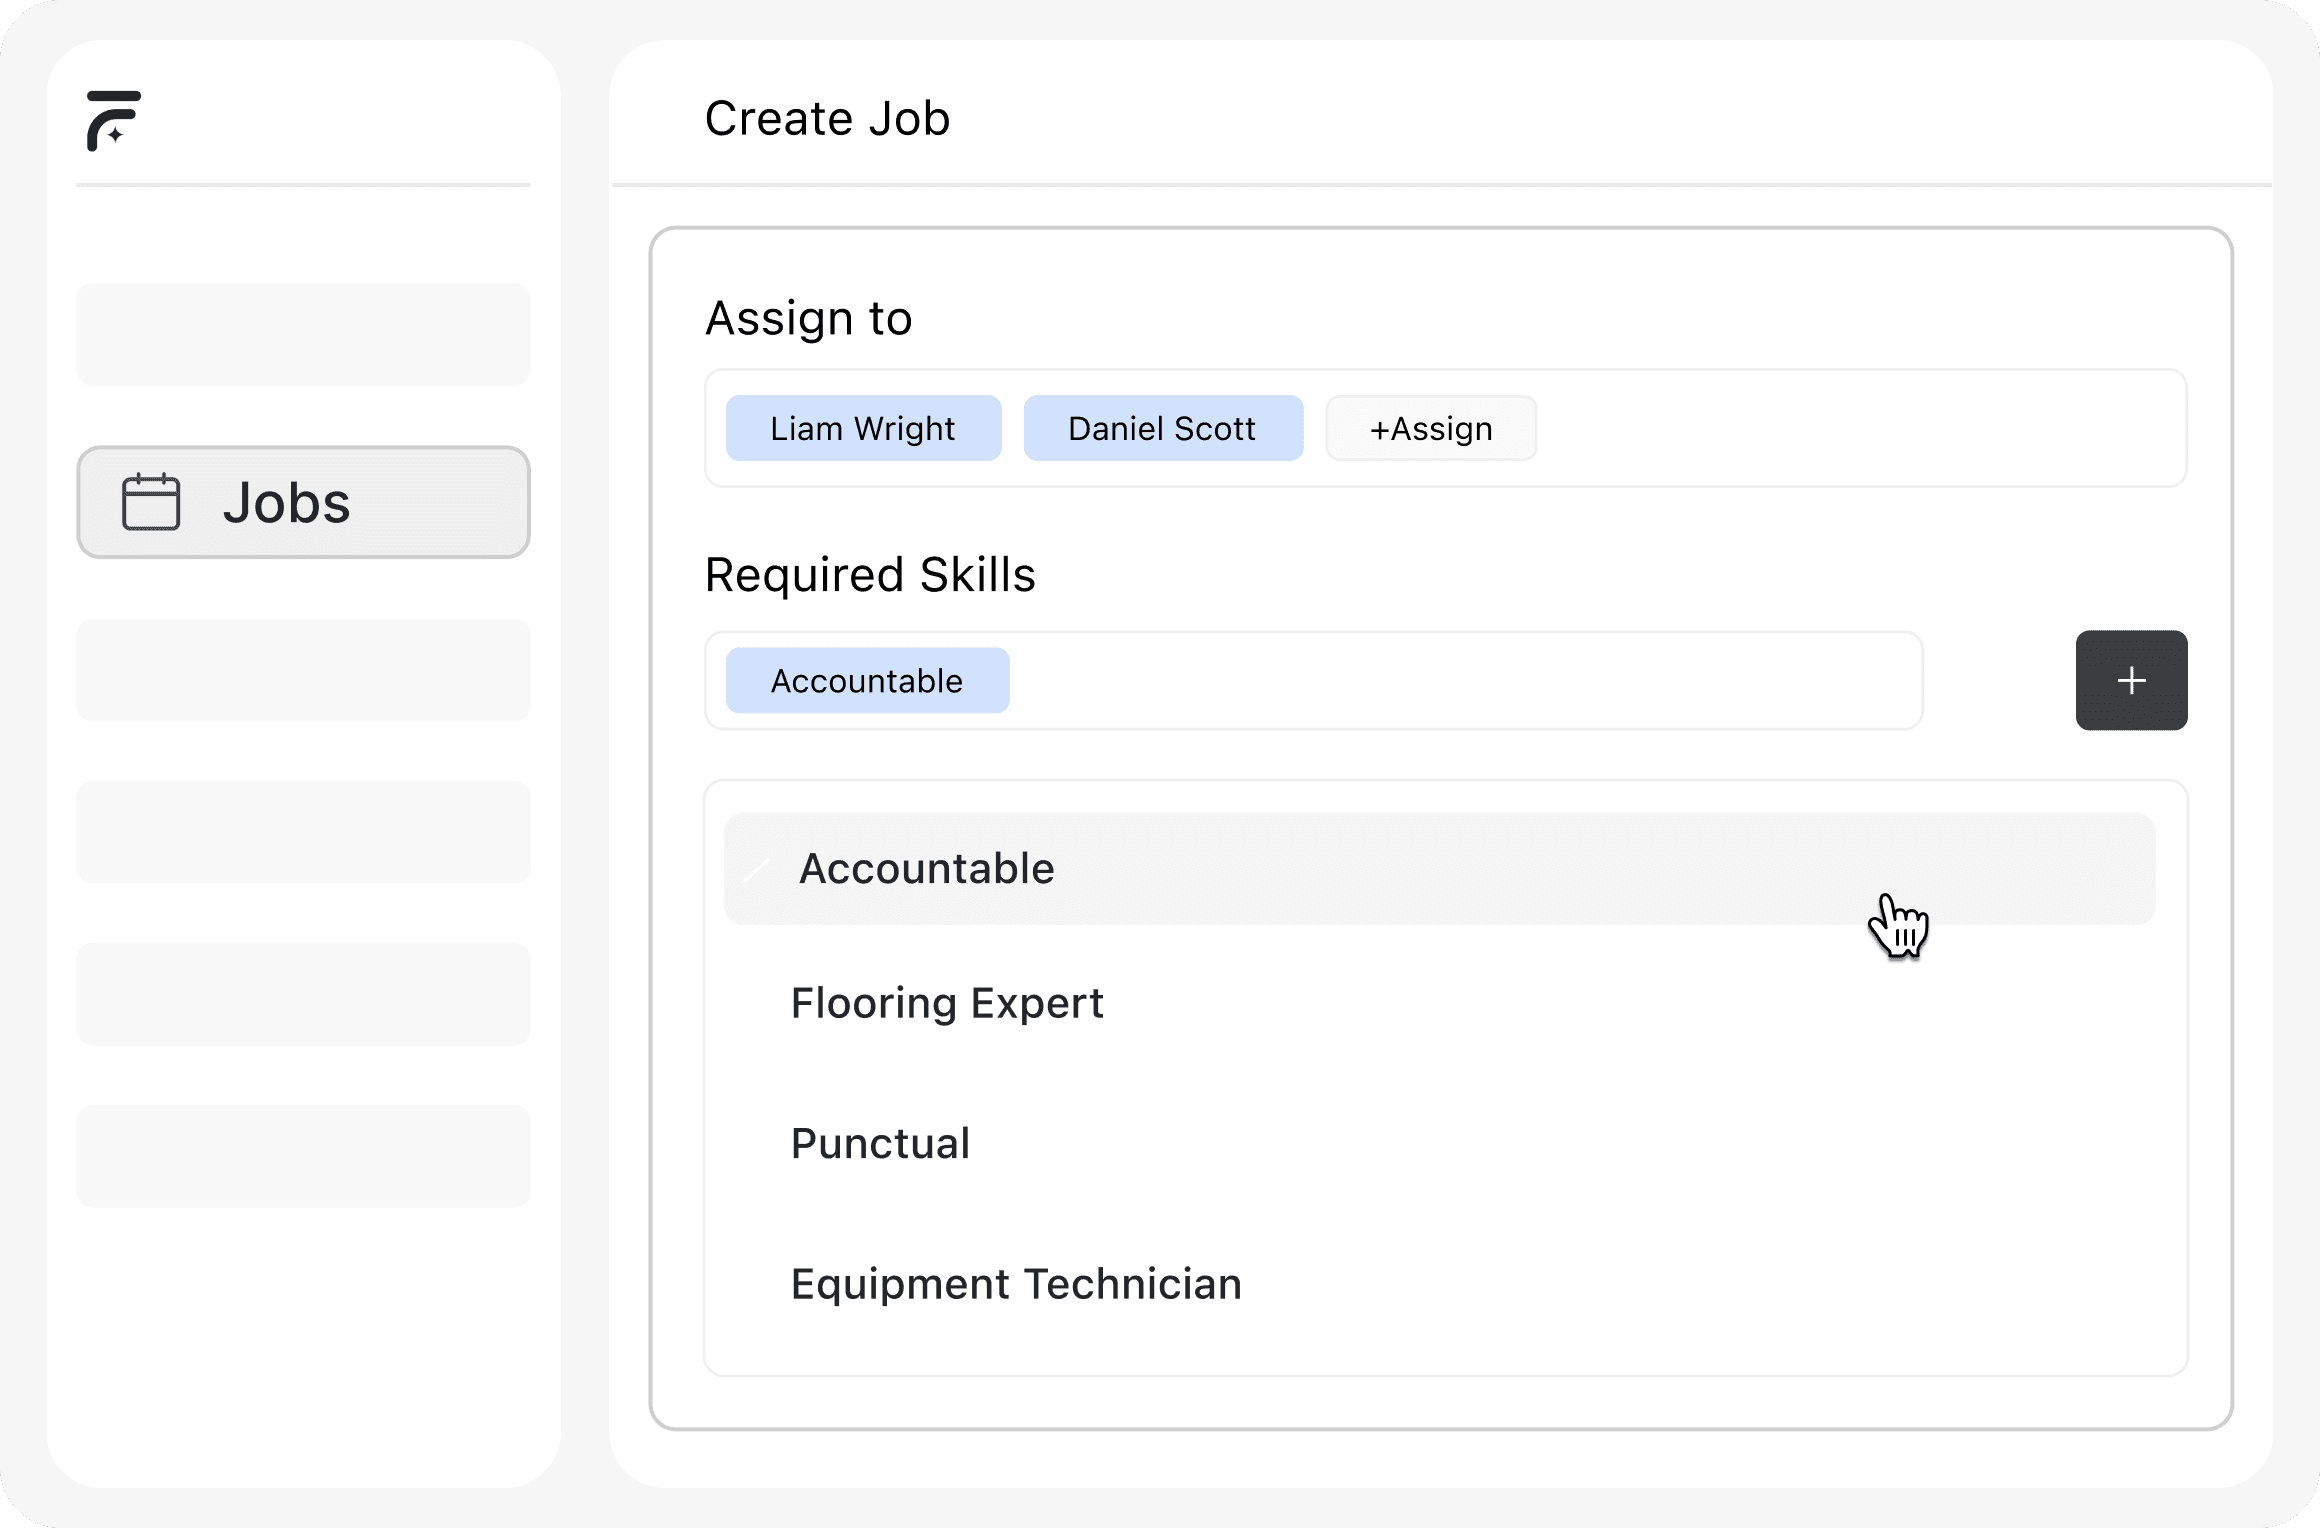The image size is (2320, 1528).
Task: Click the +Assign button
Action: pos(1430,429)
